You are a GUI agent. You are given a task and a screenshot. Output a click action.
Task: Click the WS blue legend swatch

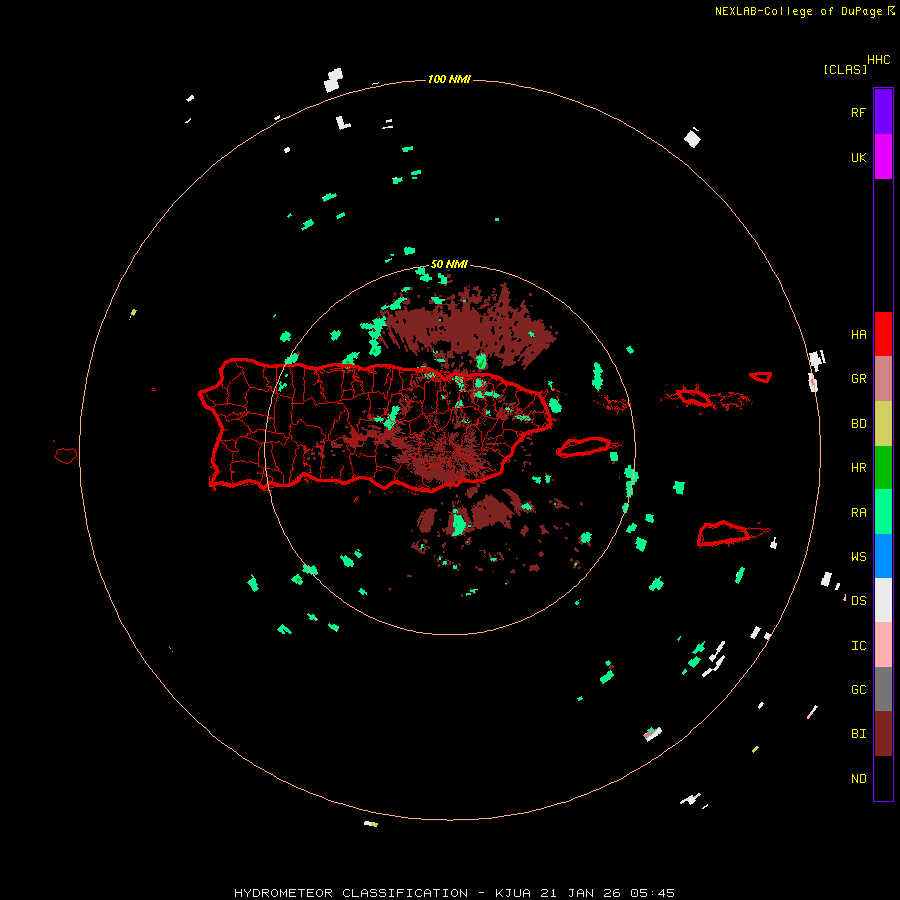pos(883,556)
